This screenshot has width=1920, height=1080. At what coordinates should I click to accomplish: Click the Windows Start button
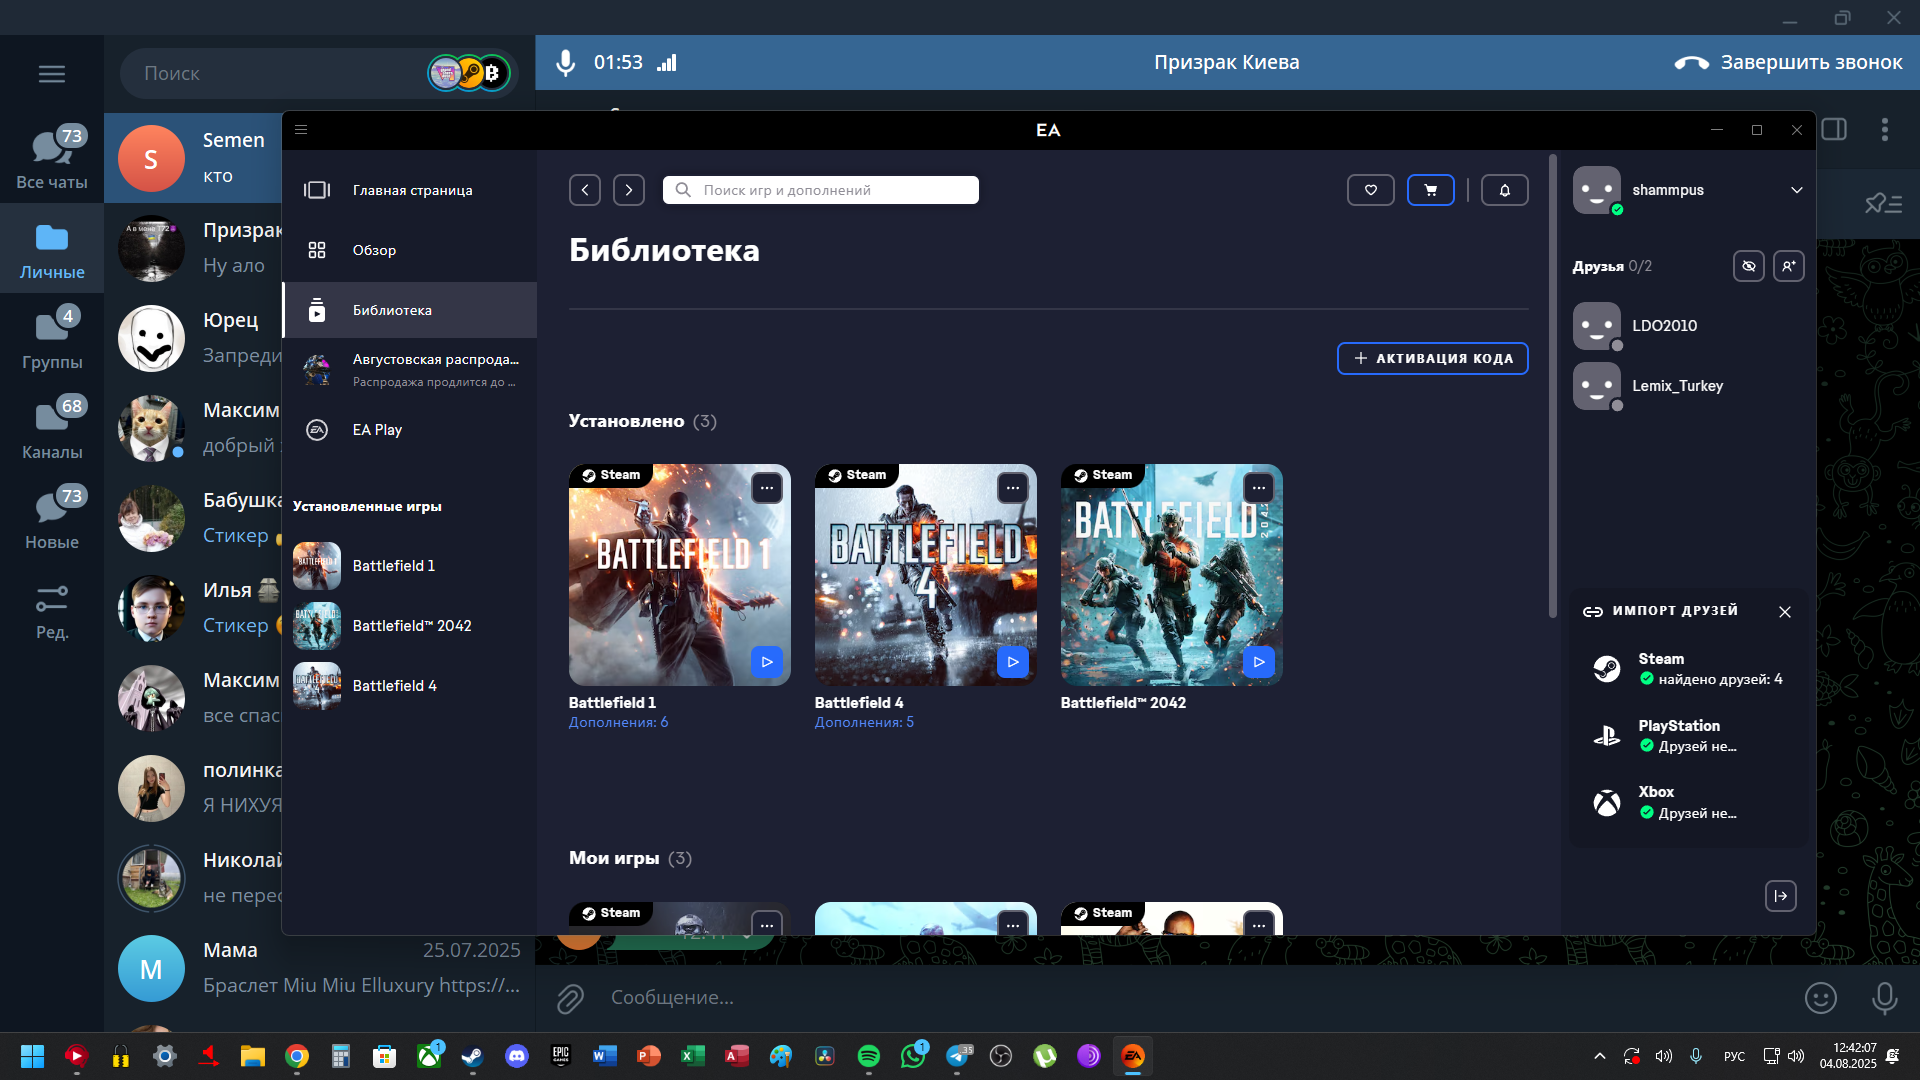pos(32,1056)
